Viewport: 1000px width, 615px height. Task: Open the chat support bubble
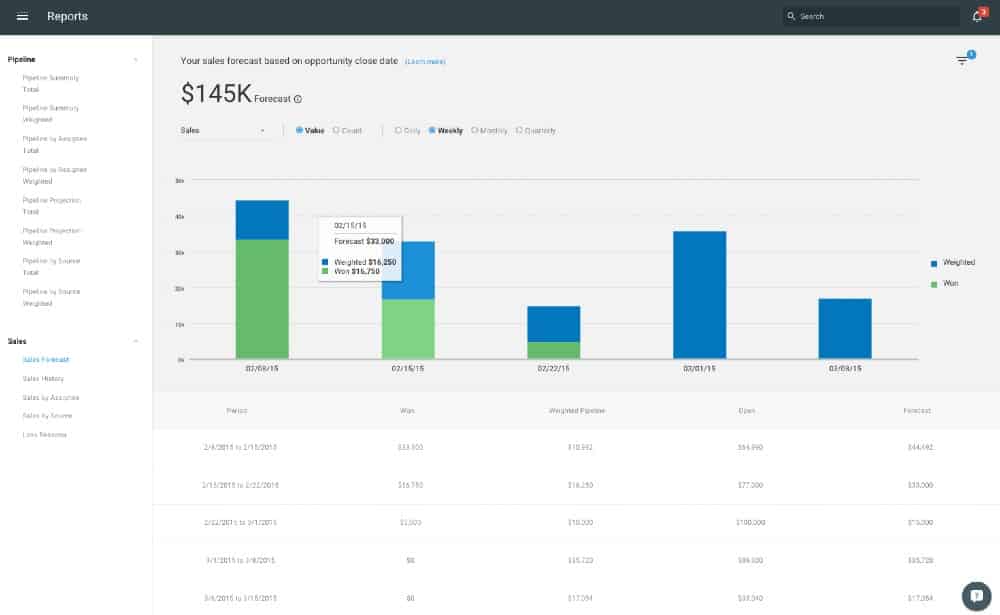(x=976, y=596)
